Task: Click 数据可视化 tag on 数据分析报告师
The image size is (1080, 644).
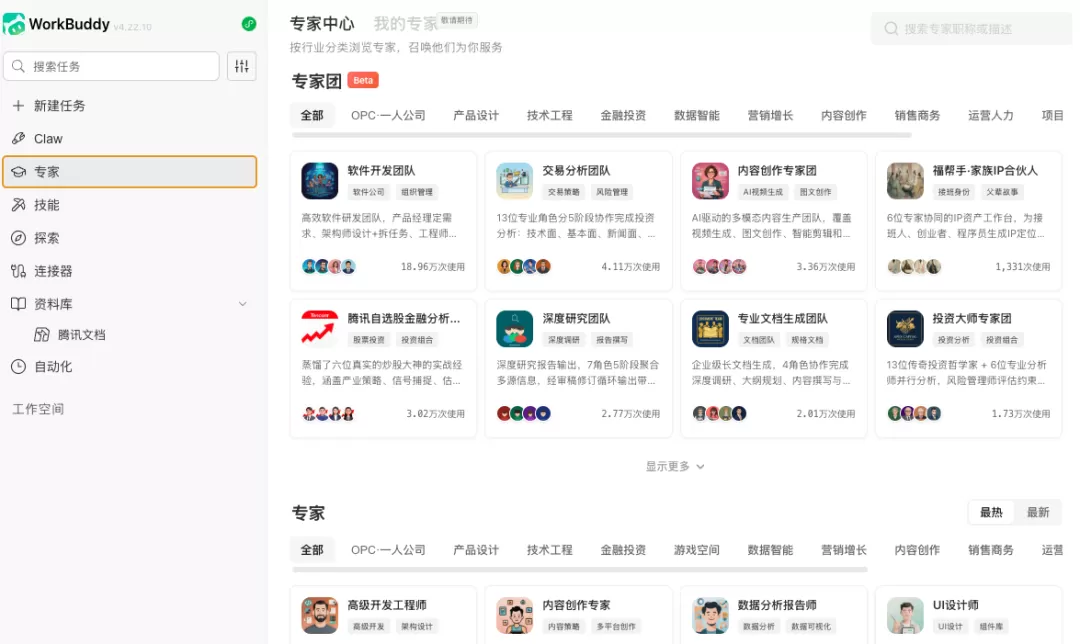Action: pyautogui.click(x=811, y=627)
